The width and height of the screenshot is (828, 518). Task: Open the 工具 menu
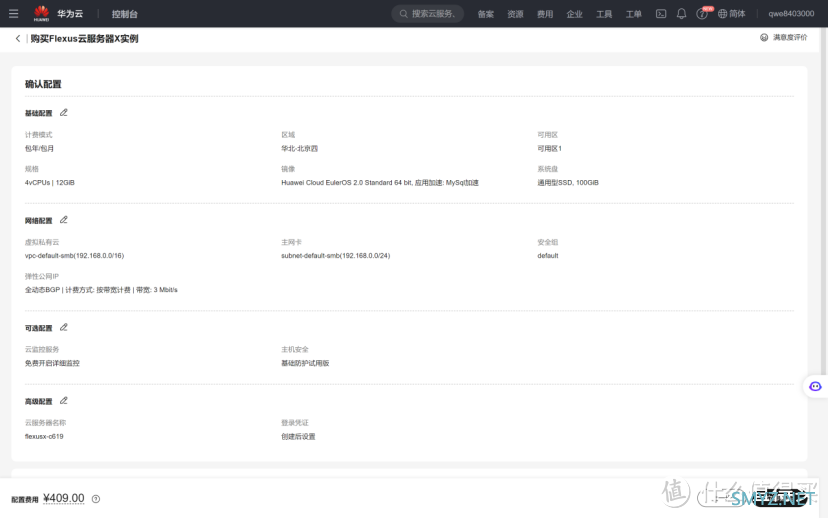(x=604, y=14)
